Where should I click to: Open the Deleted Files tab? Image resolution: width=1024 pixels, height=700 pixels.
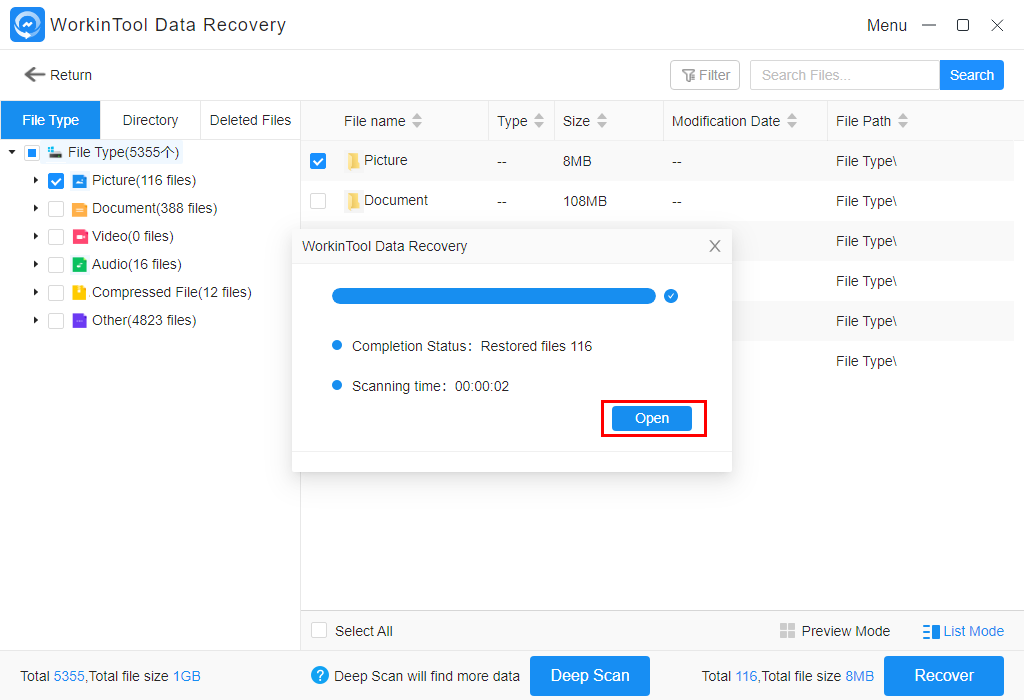(250, 120)
